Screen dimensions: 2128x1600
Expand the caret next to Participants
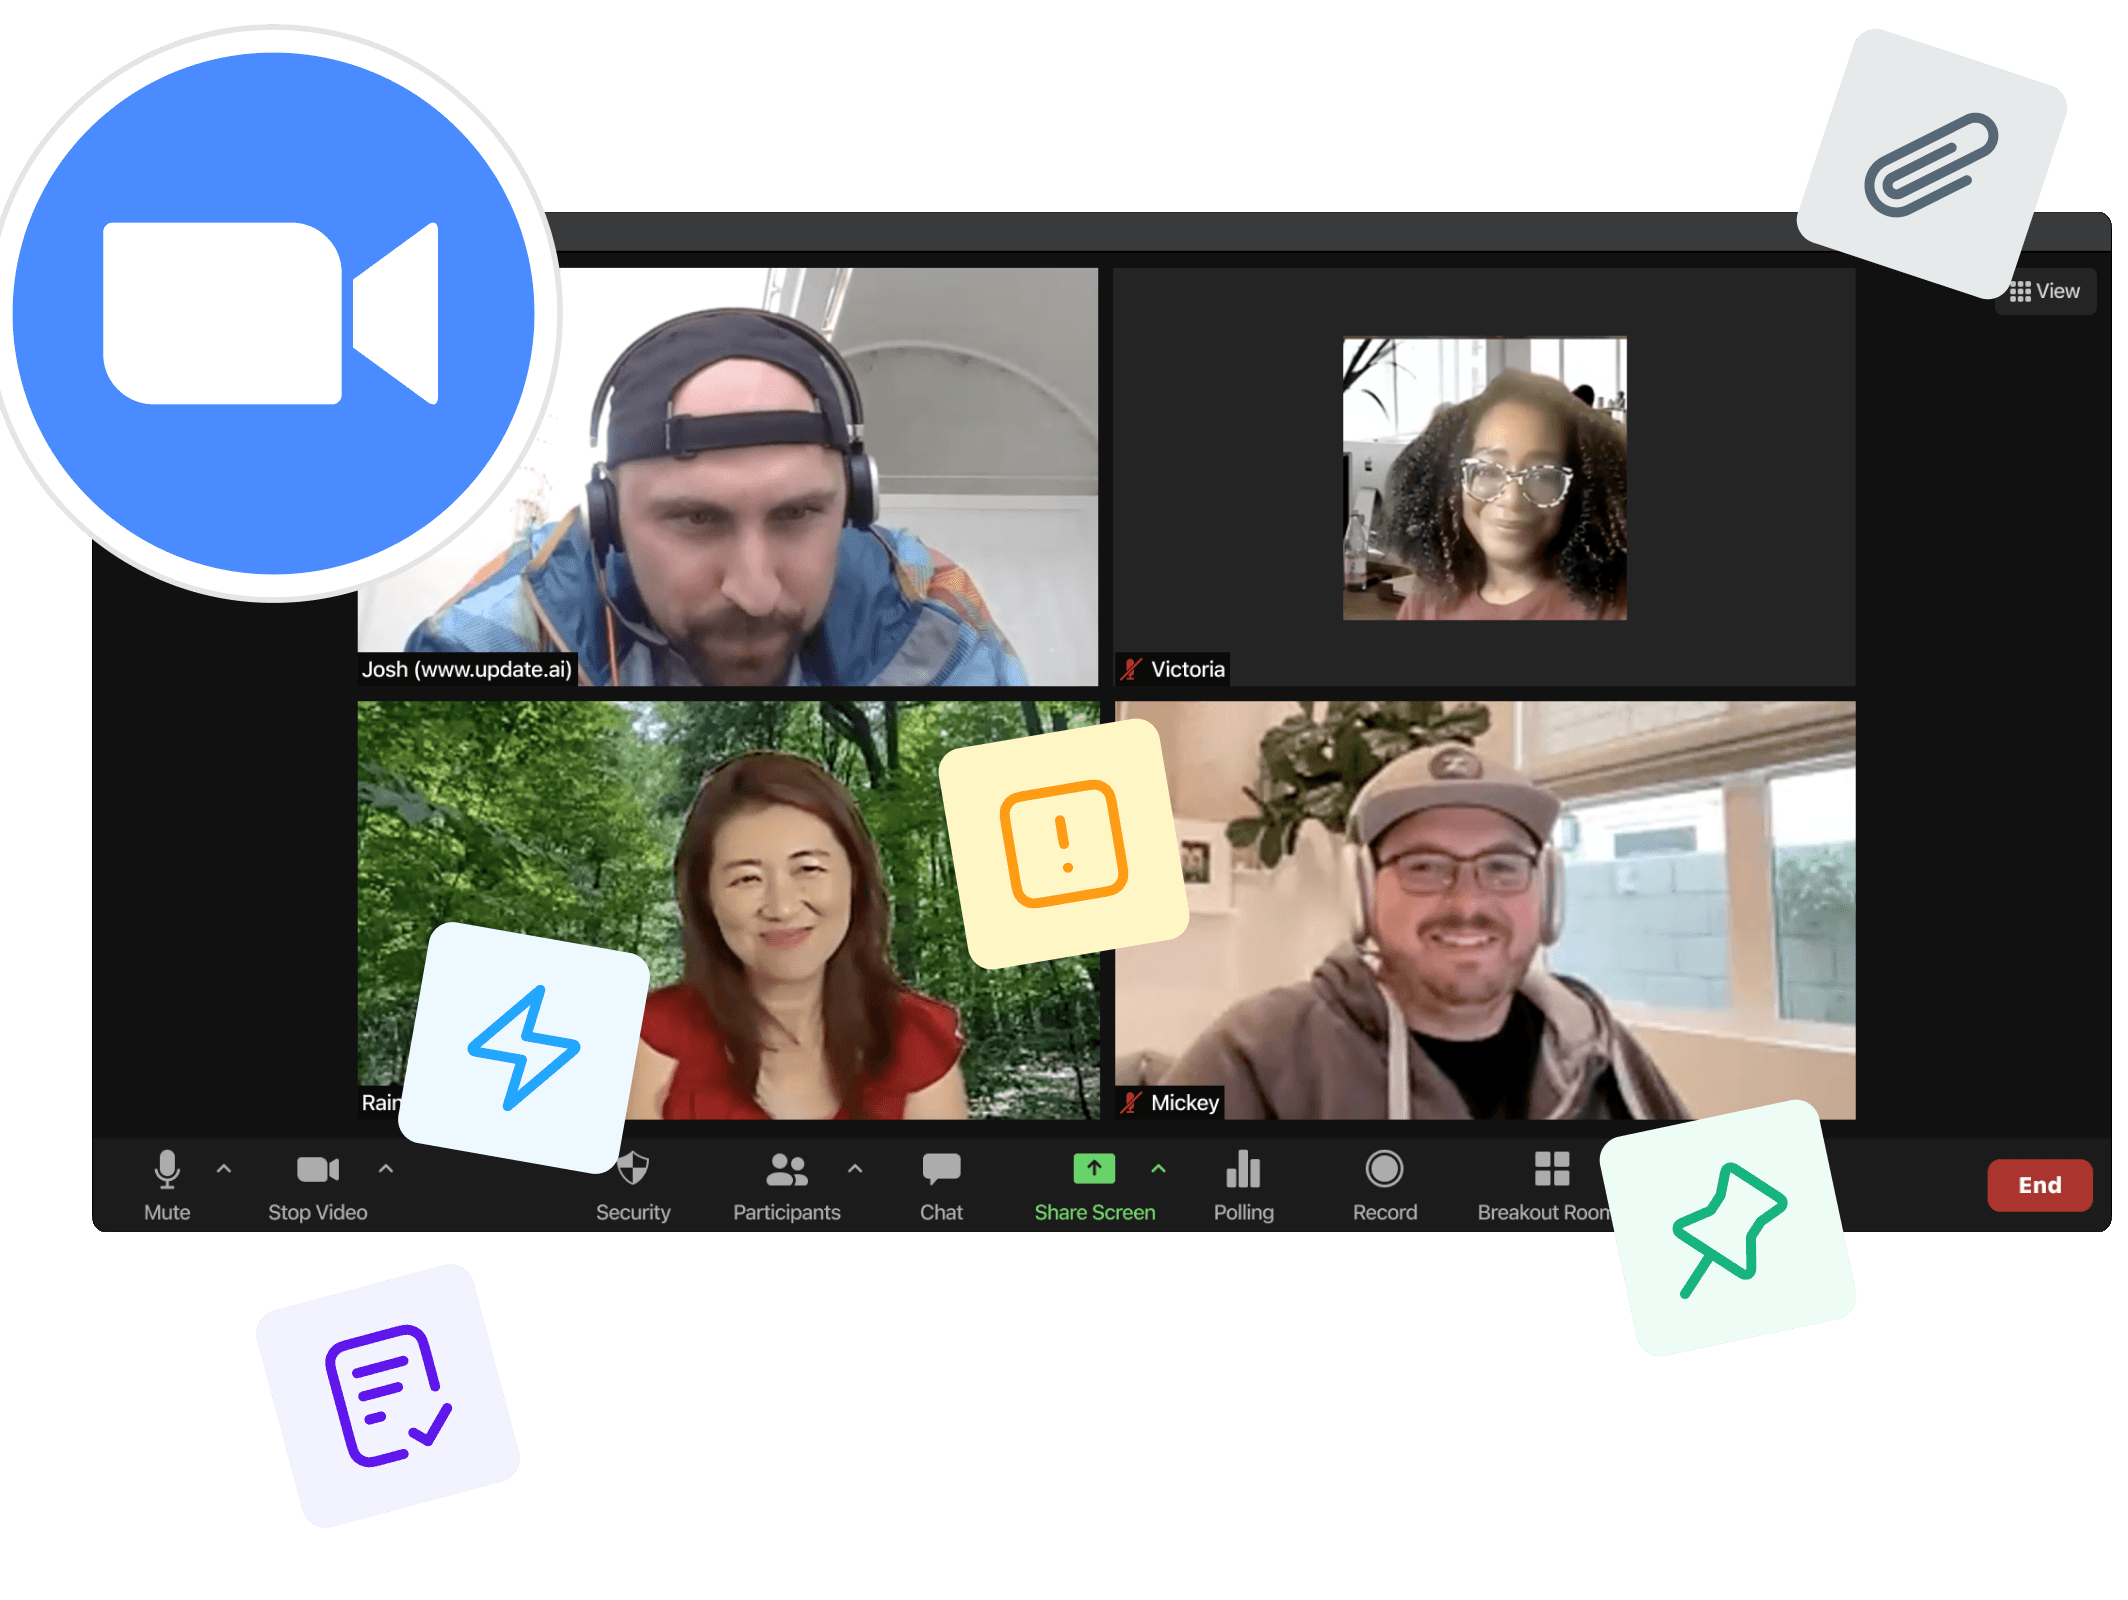[855, 1168]
